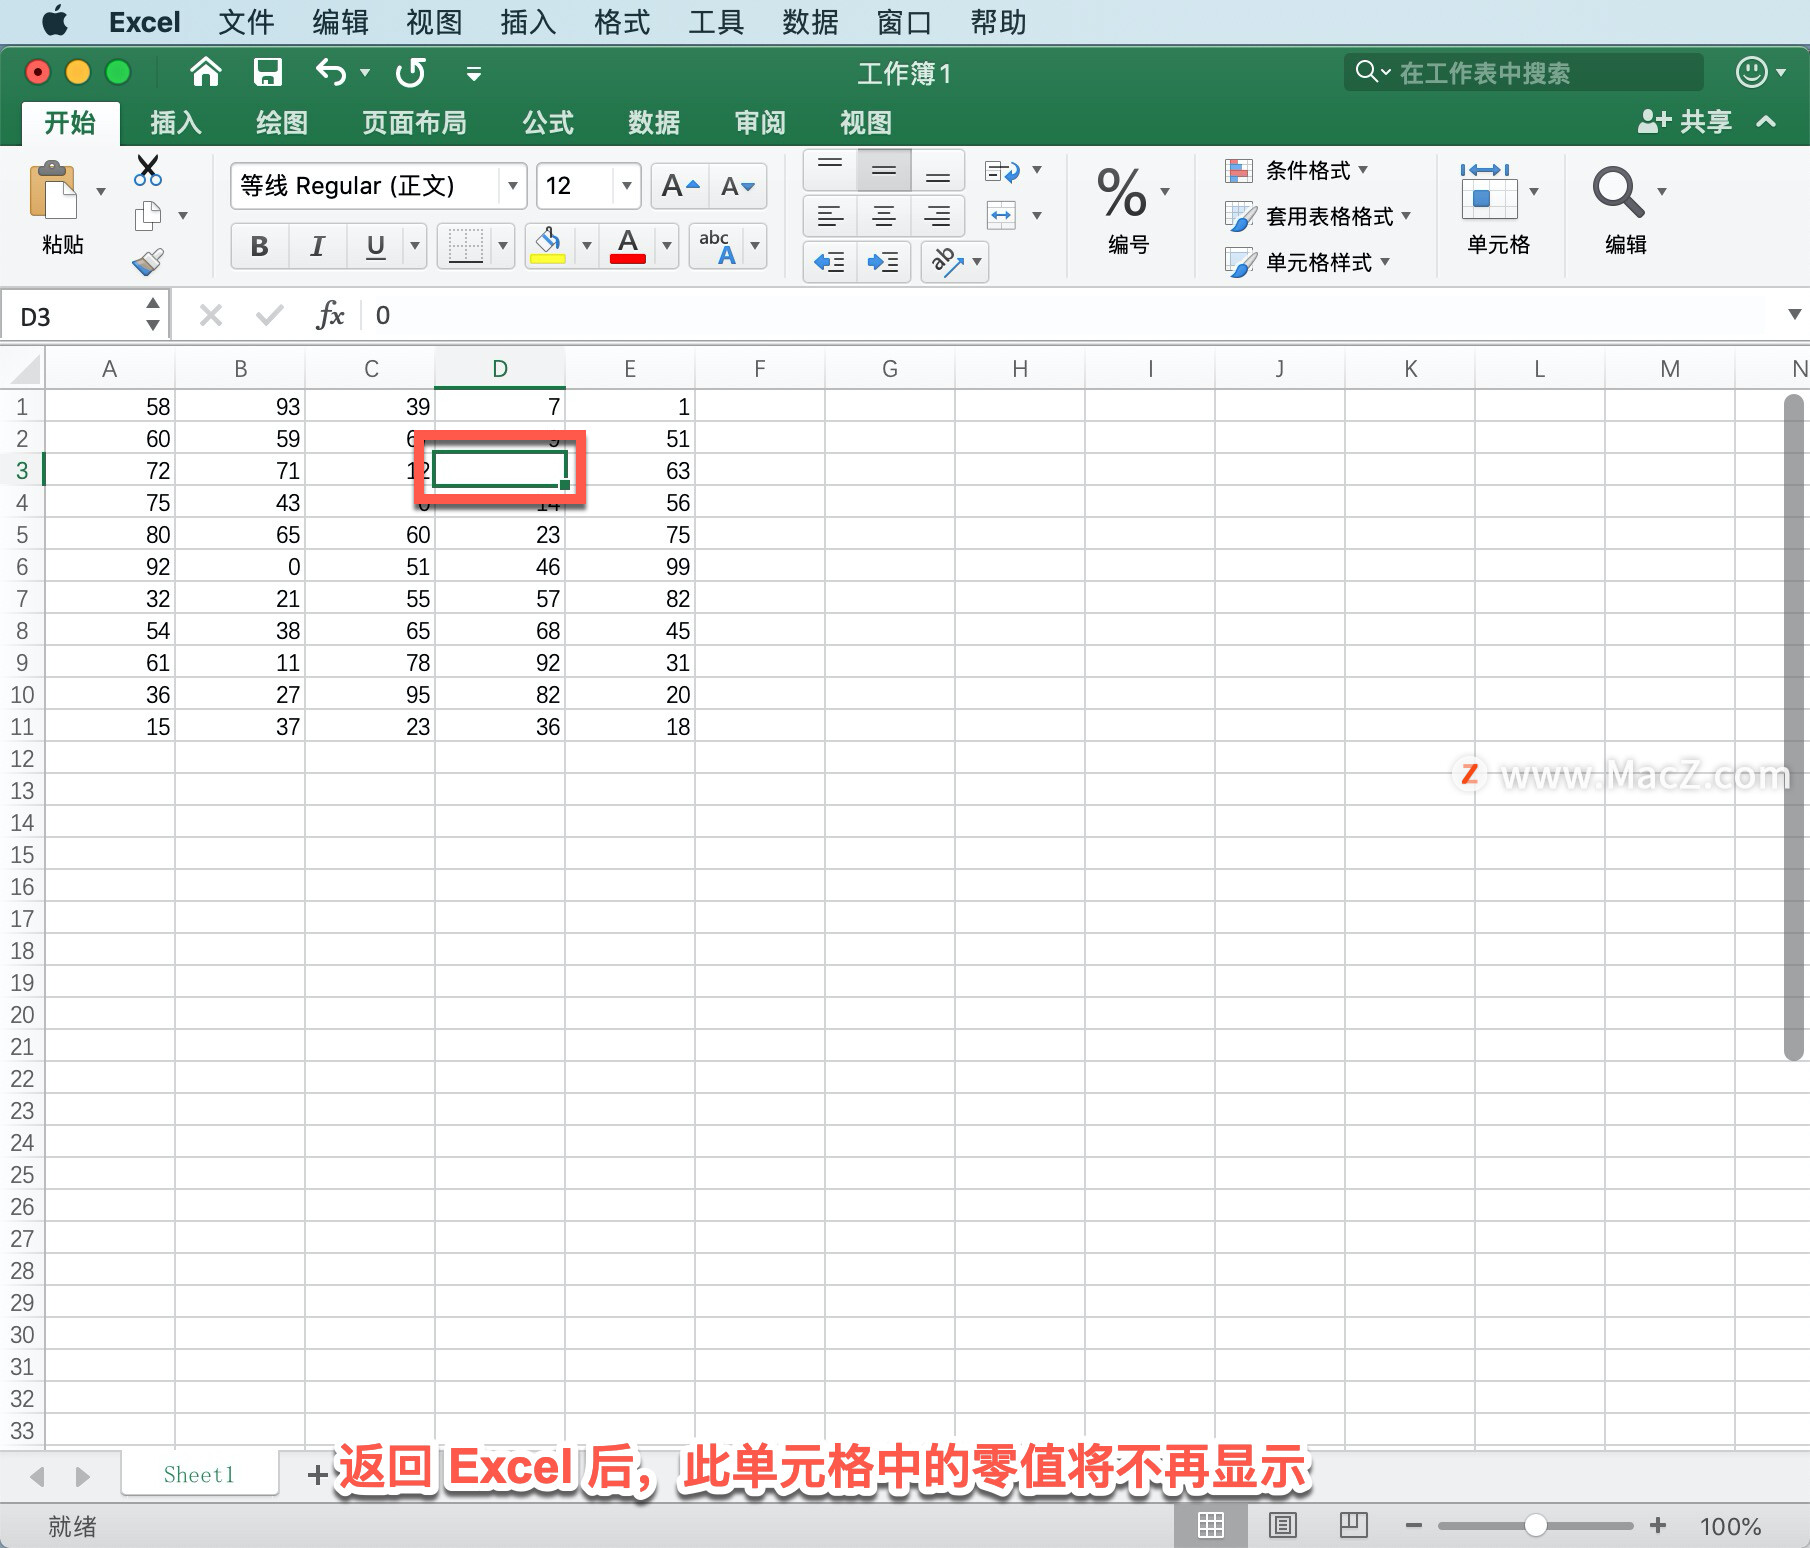
Task: Expand underline style options arrow
Action: (414, 246)
